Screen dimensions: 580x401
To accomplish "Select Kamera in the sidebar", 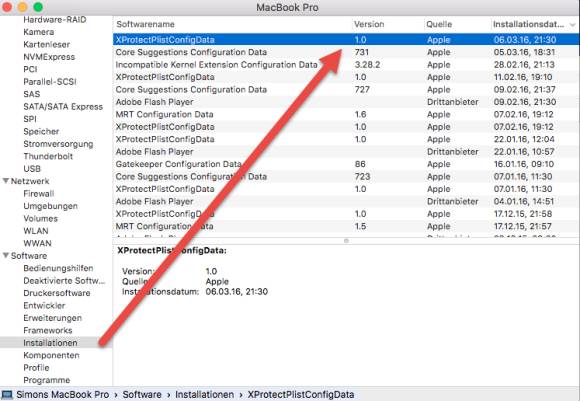I will tap(38, 32).
